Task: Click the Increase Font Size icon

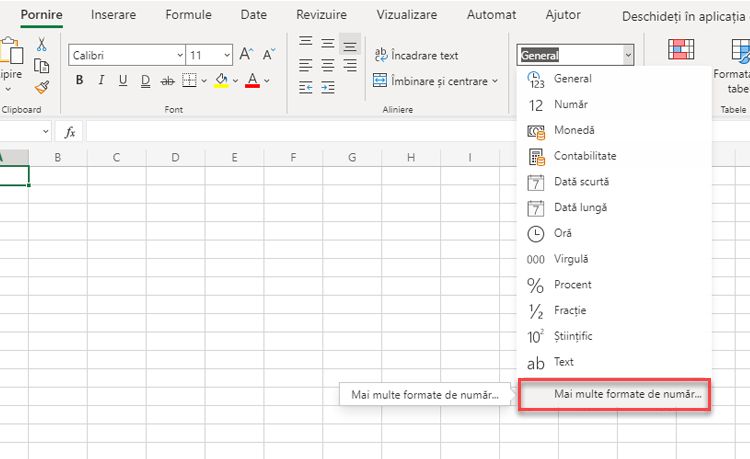Action: (x=246, y=54)
